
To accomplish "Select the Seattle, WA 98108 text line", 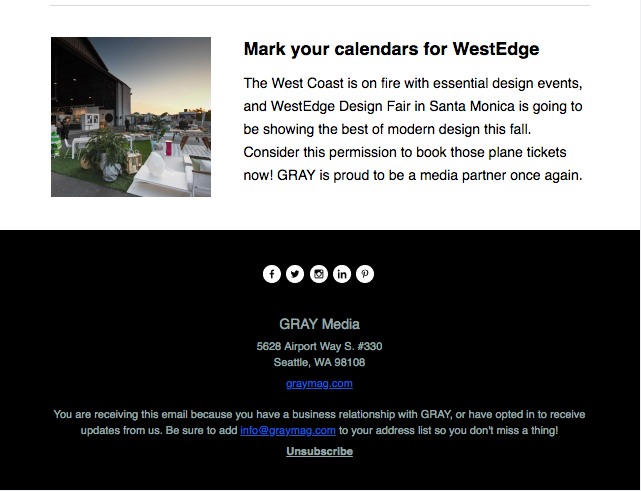I will (x=319, y=362).
